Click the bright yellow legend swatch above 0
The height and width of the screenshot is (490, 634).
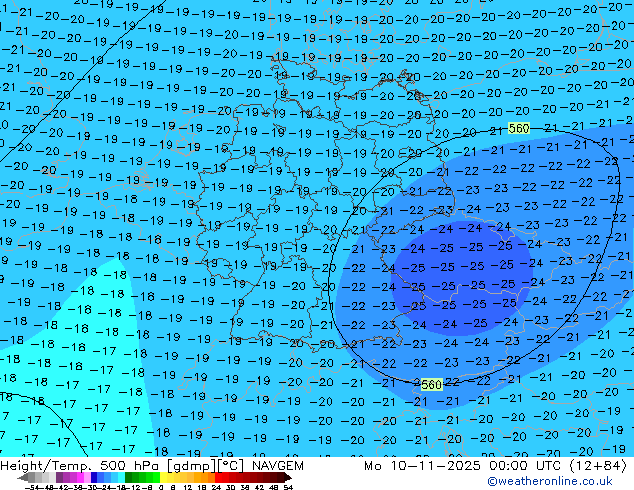click(x=163, y=477)
